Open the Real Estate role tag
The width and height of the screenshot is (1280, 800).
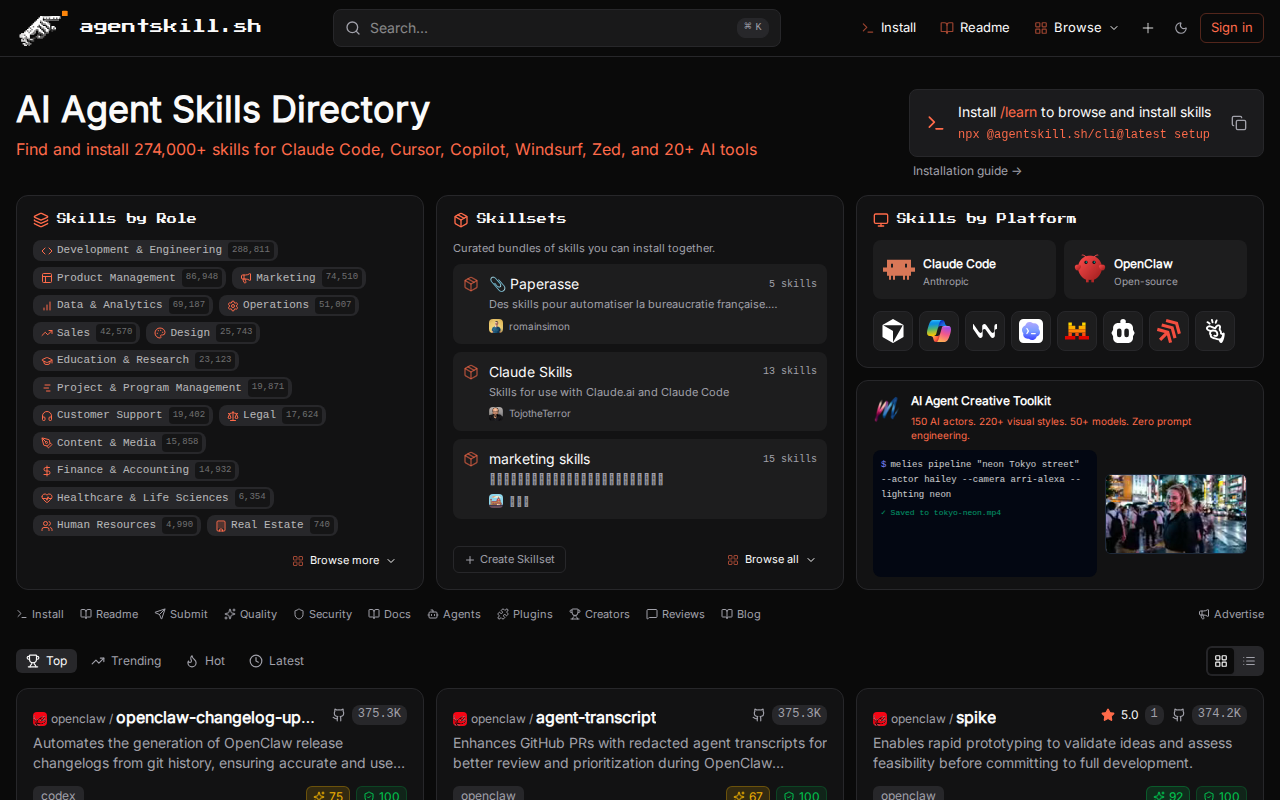tap(272, 525)
